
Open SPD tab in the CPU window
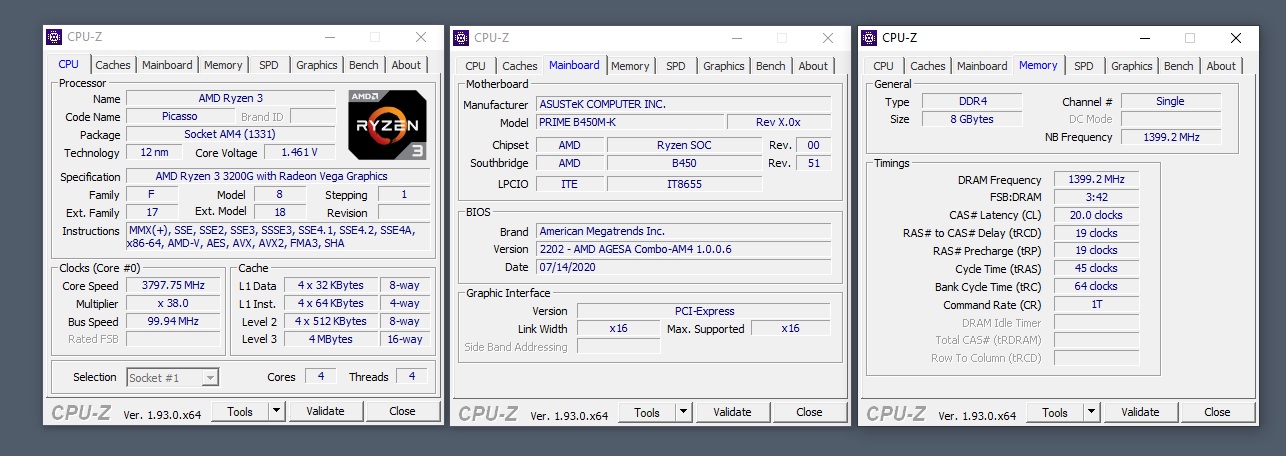point(269,65)
